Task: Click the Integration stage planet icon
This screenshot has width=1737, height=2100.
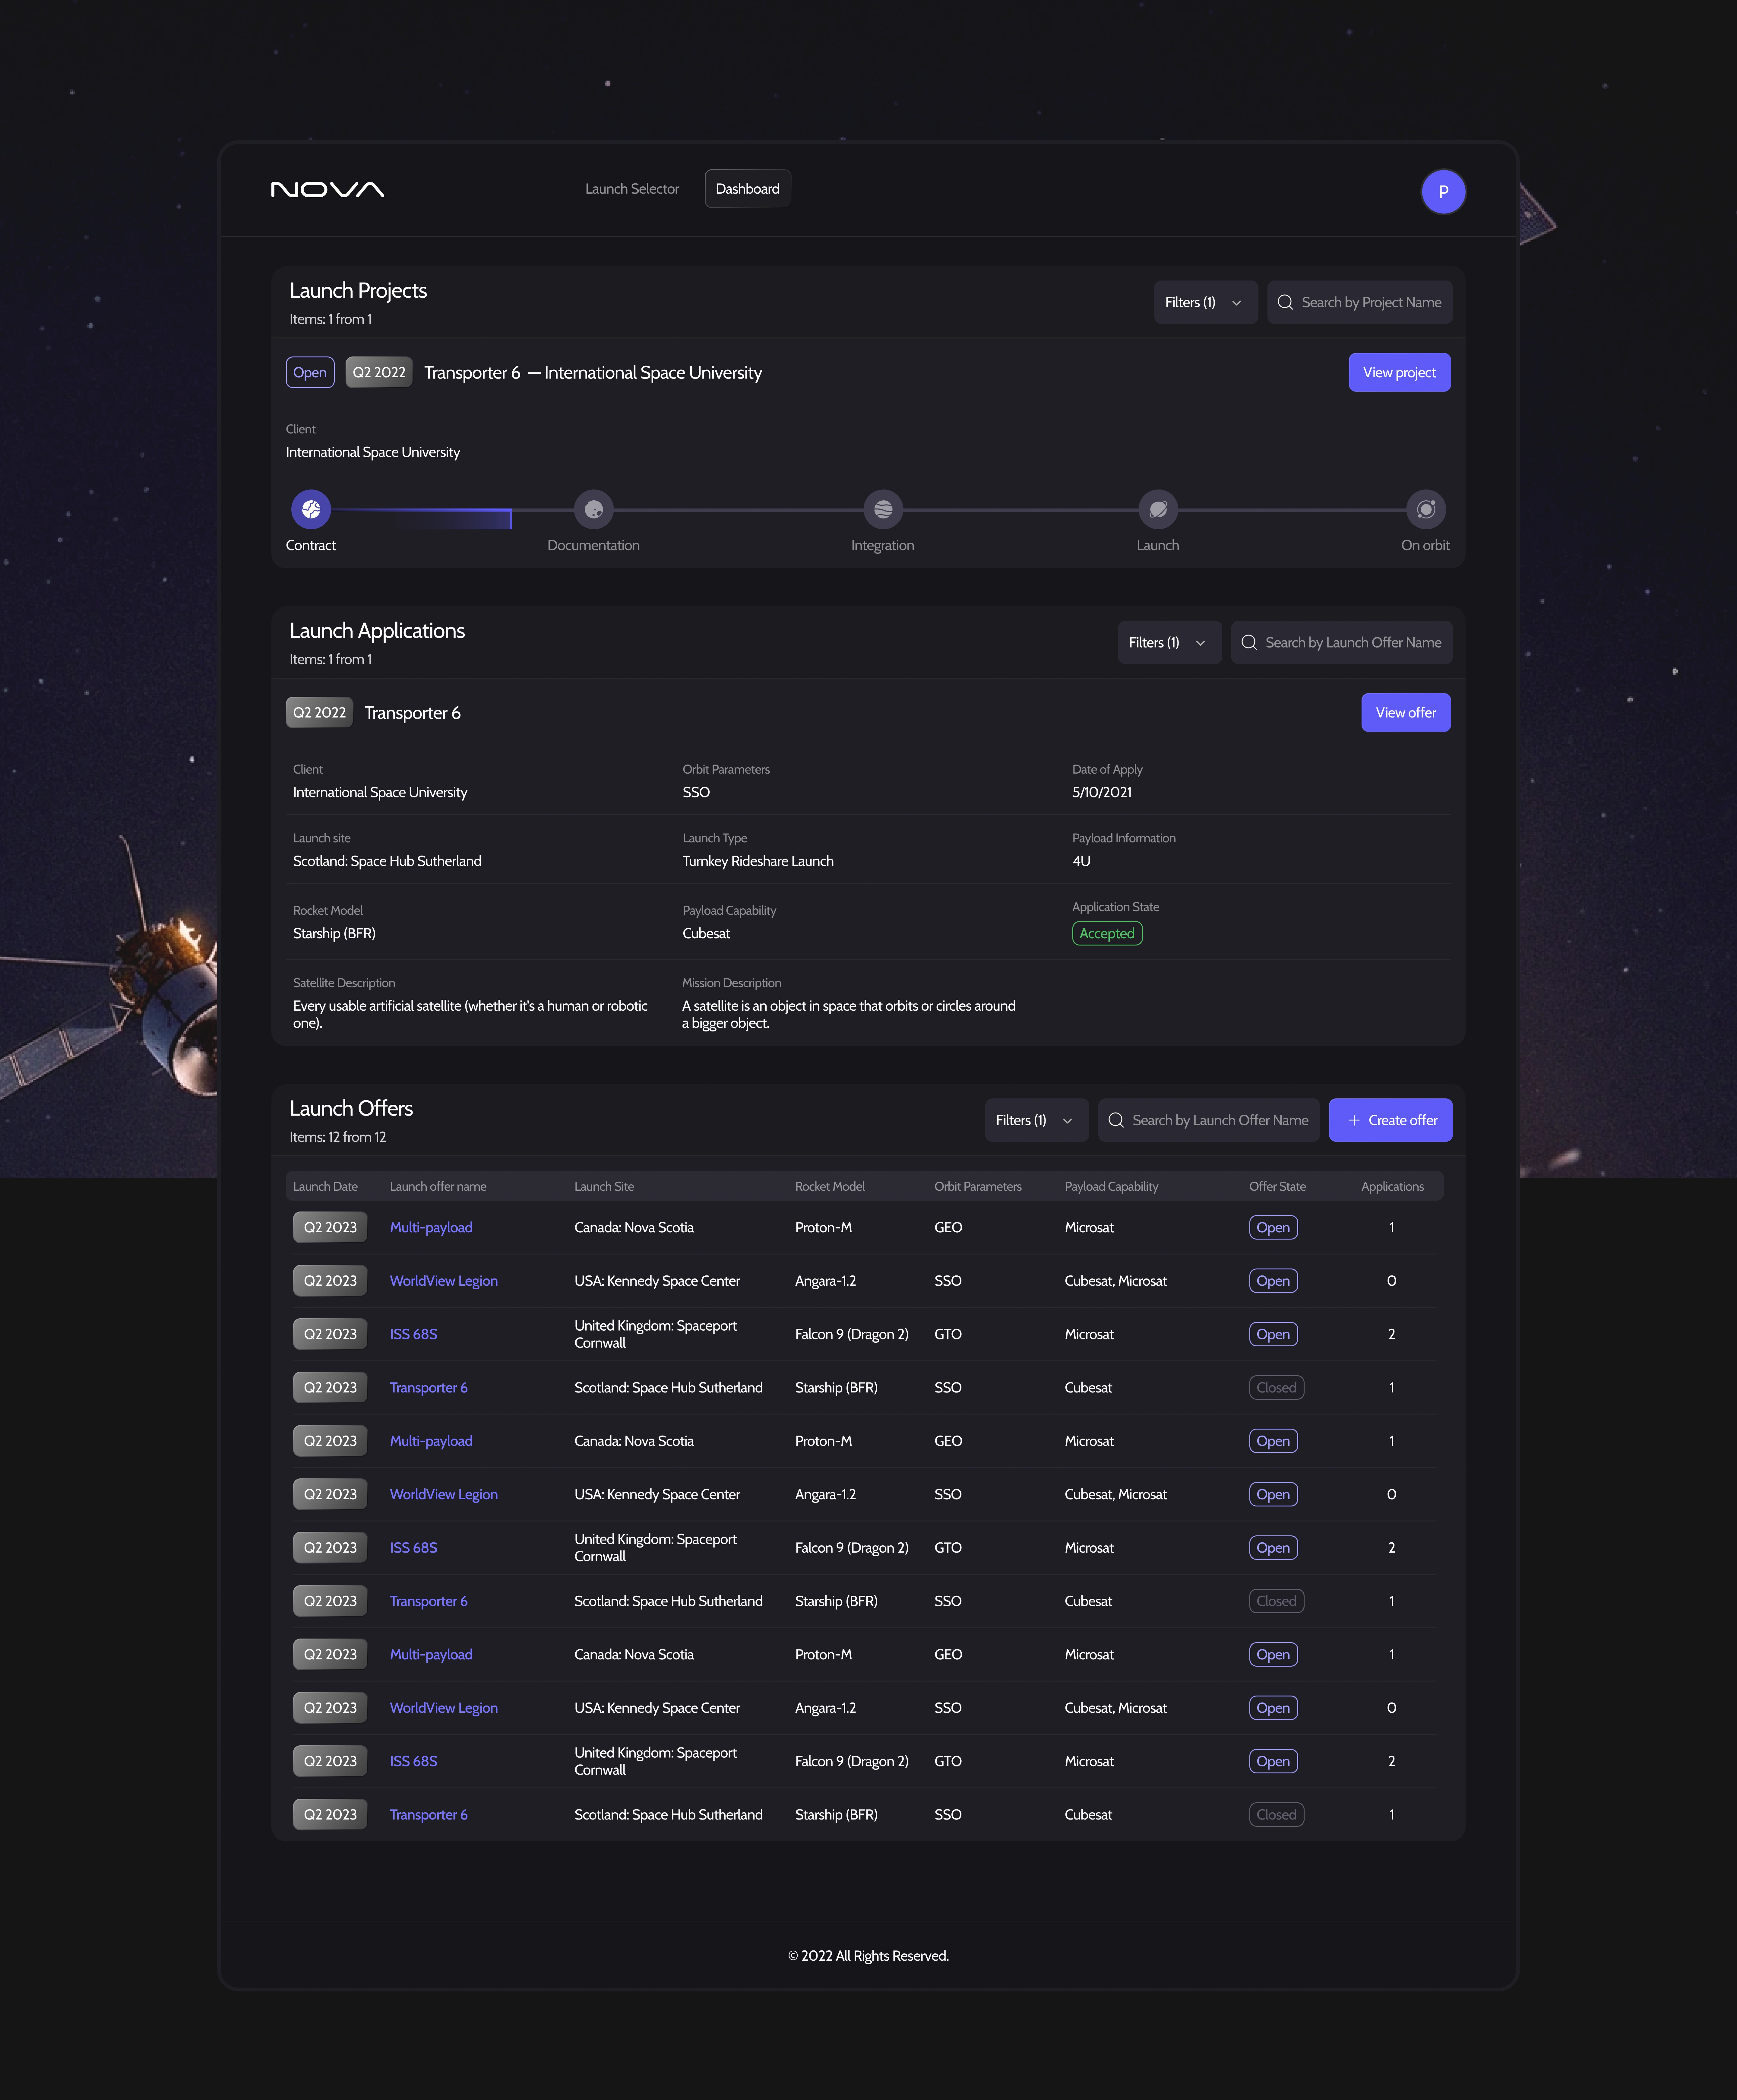Action: (883, 509)
